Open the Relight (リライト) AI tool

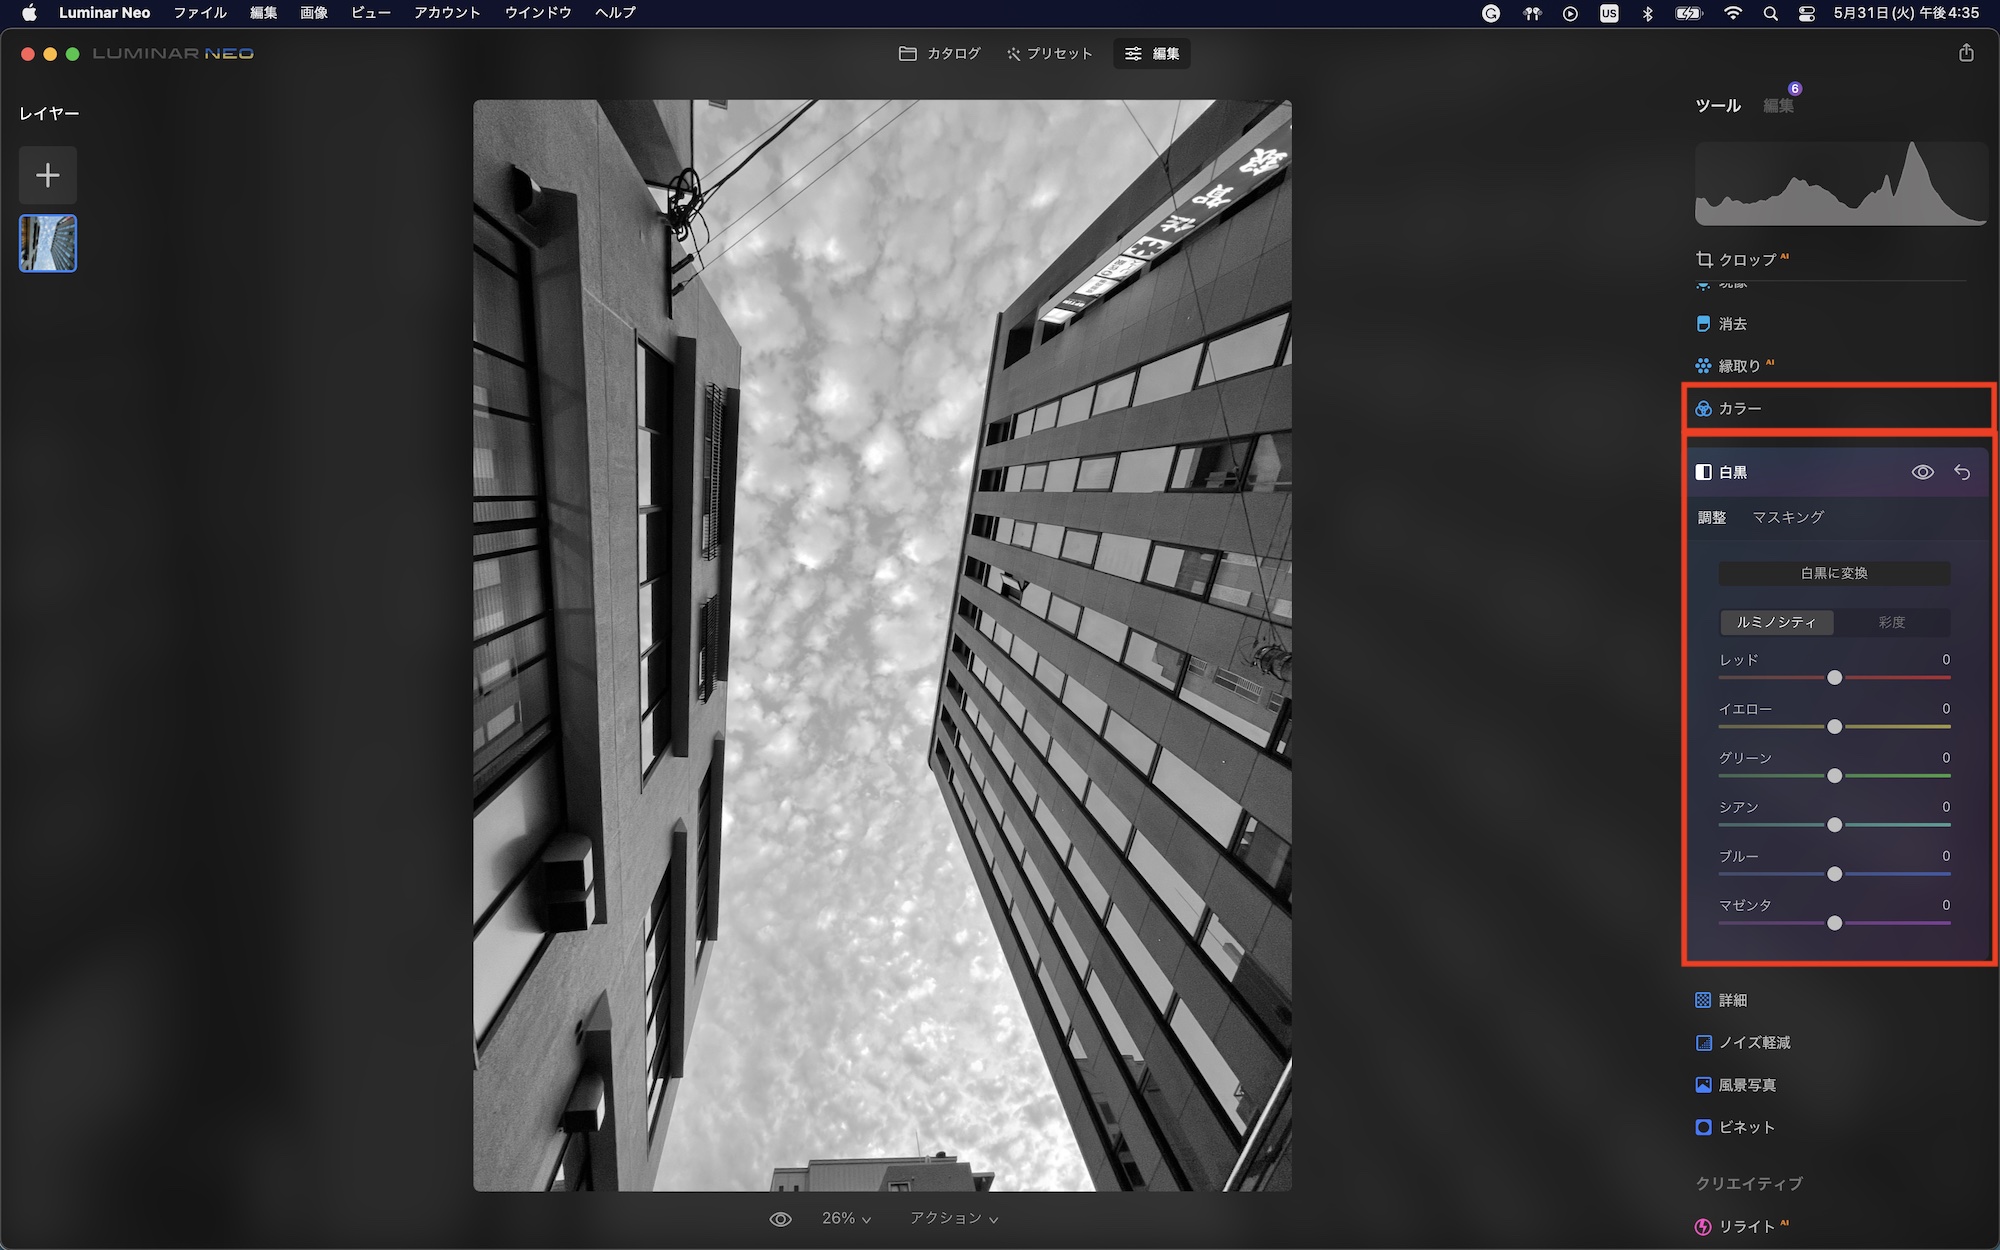click(x=1746, y=1226)
